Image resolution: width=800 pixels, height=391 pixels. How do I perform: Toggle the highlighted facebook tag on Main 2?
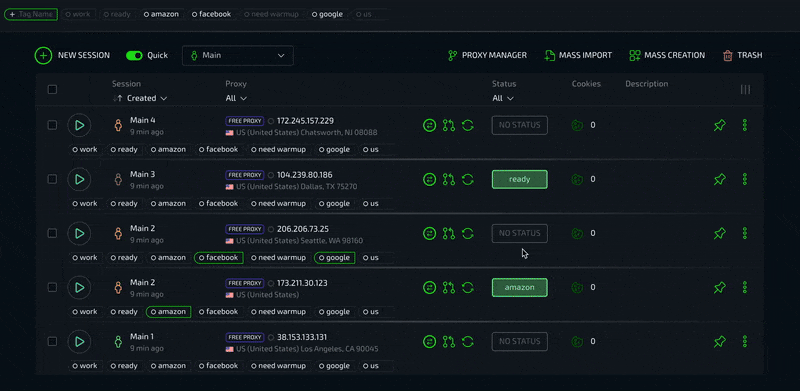pos(218,258)
